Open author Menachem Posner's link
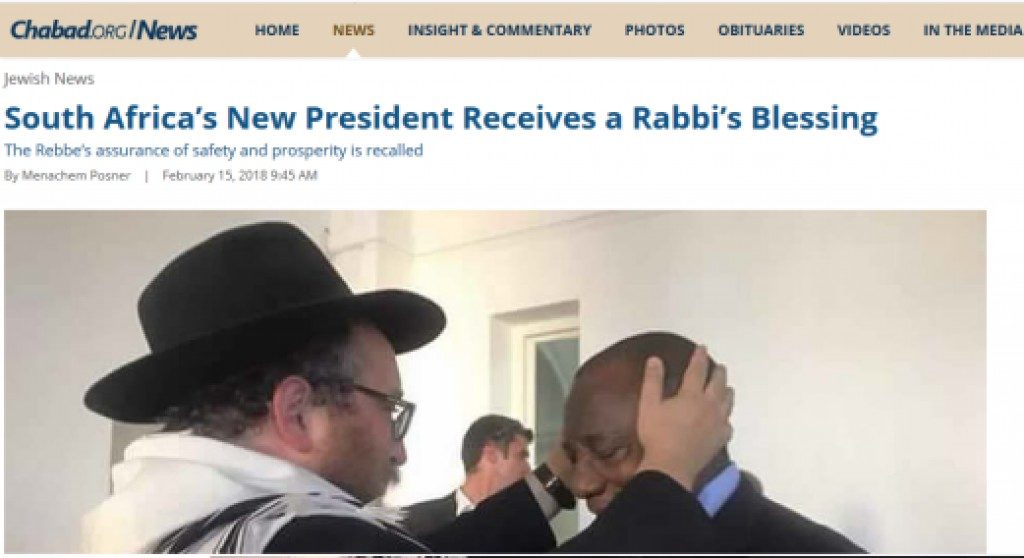Image resolution: width=1024 pixels, height=558 pixels. [x=76, y=175]
